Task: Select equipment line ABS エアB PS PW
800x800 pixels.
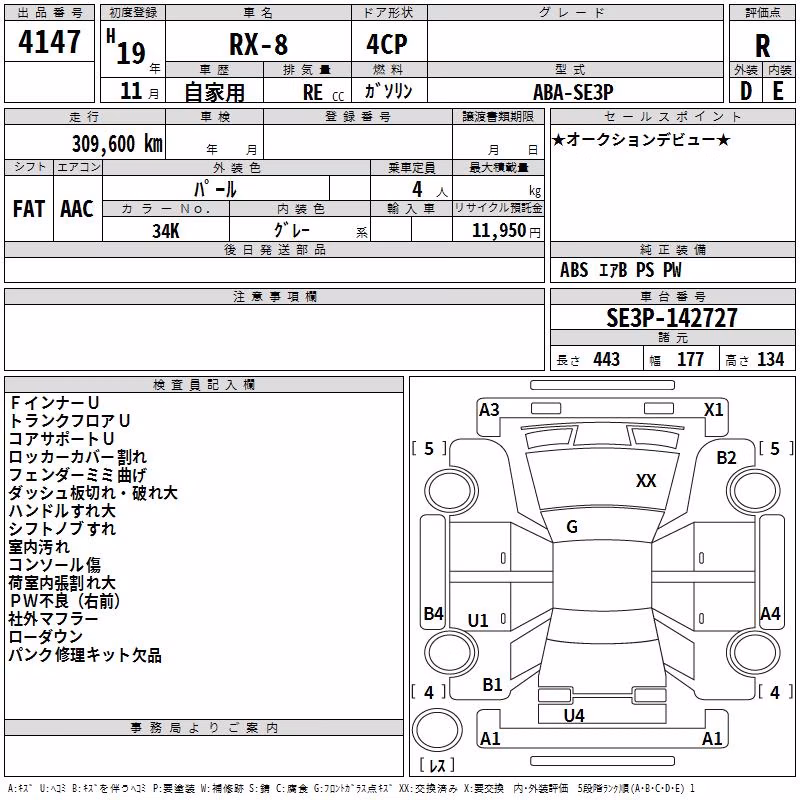Action: [x=620, y=270]
